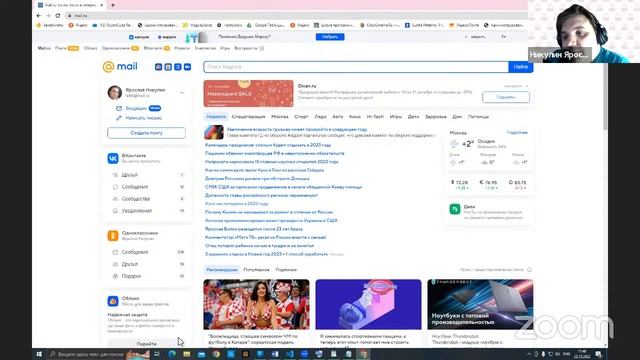This screenshot has width=640, height=360.
Task: Click the Yandex search input field
Action: tap(356, 67)
